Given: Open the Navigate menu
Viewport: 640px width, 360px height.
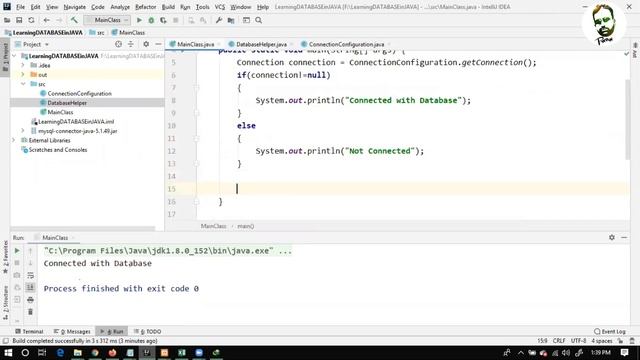Looking at the screenshot, I should click(x=75, y=7).
